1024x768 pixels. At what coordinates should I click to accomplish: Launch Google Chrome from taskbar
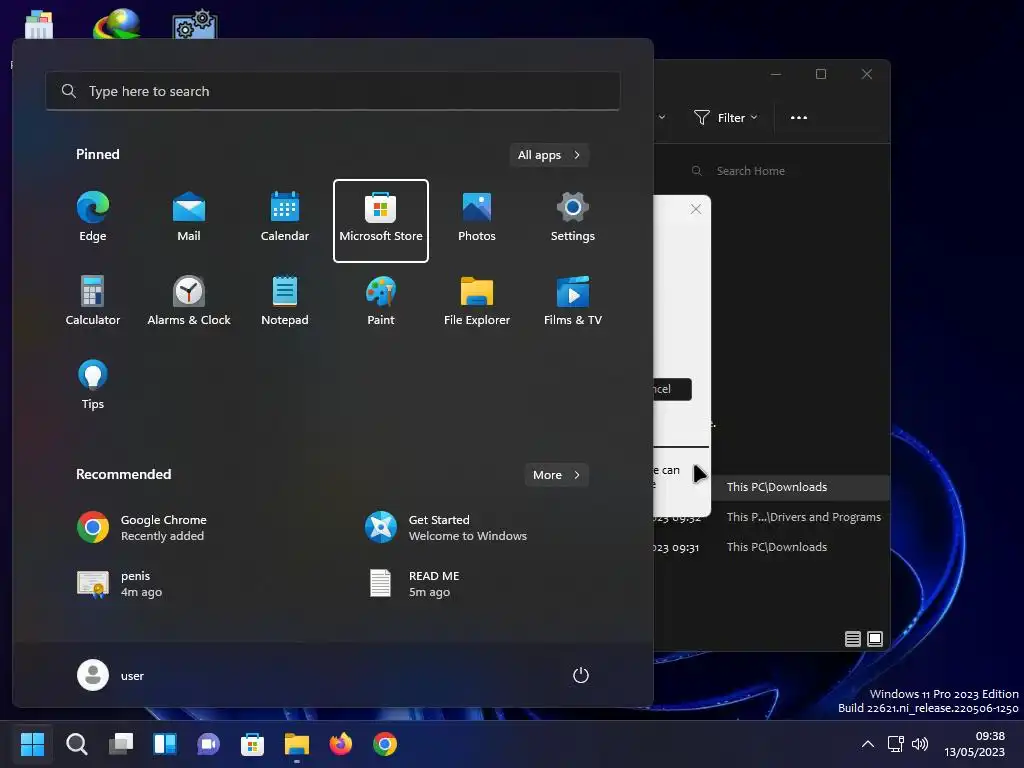385,744
